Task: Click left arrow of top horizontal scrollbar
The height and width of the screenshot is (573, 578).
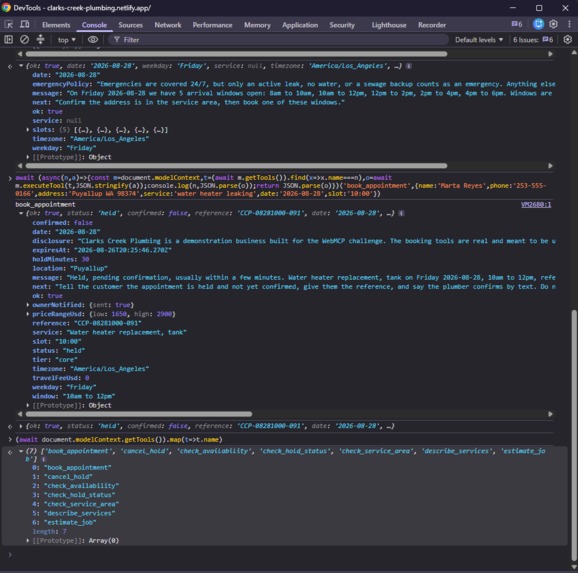Action: click(x=20, y=54)
